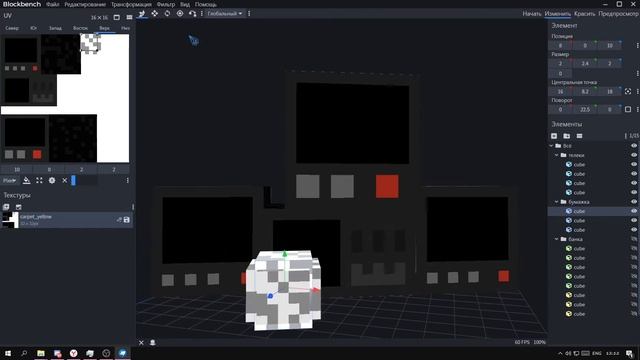The image size is (640, 360).
Task: Collapse the Все root group
Action: (552, 146)
